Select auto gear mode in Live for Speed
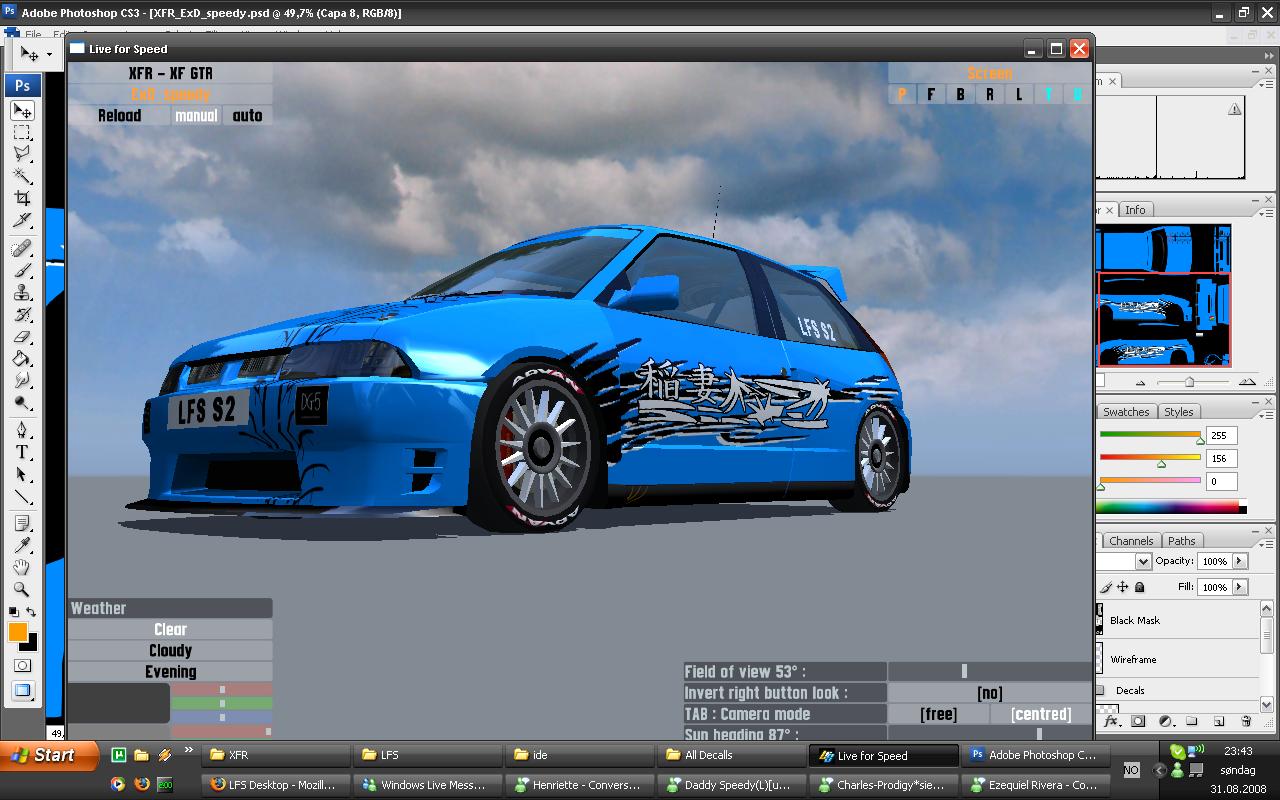The height and width of the screenshot is (800, 1280). 247,116
